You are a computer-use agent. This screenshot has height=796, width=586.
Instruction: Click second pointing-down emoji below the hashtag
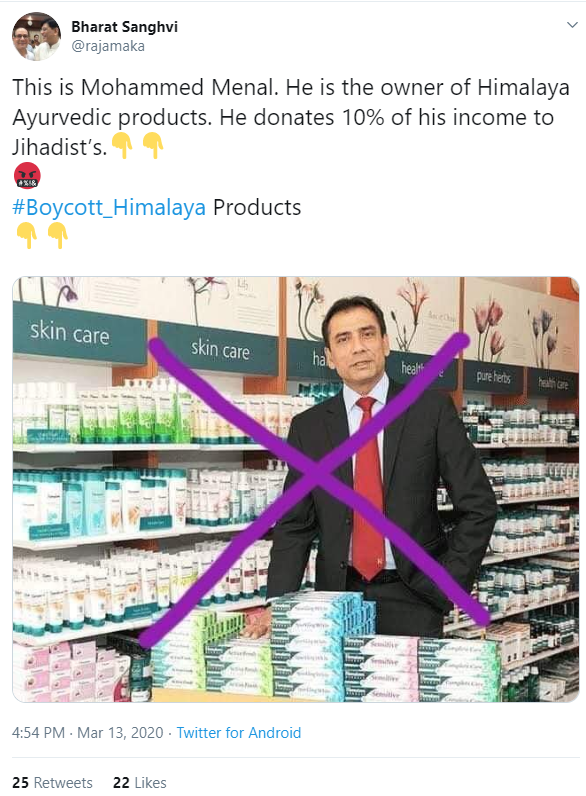58,235
